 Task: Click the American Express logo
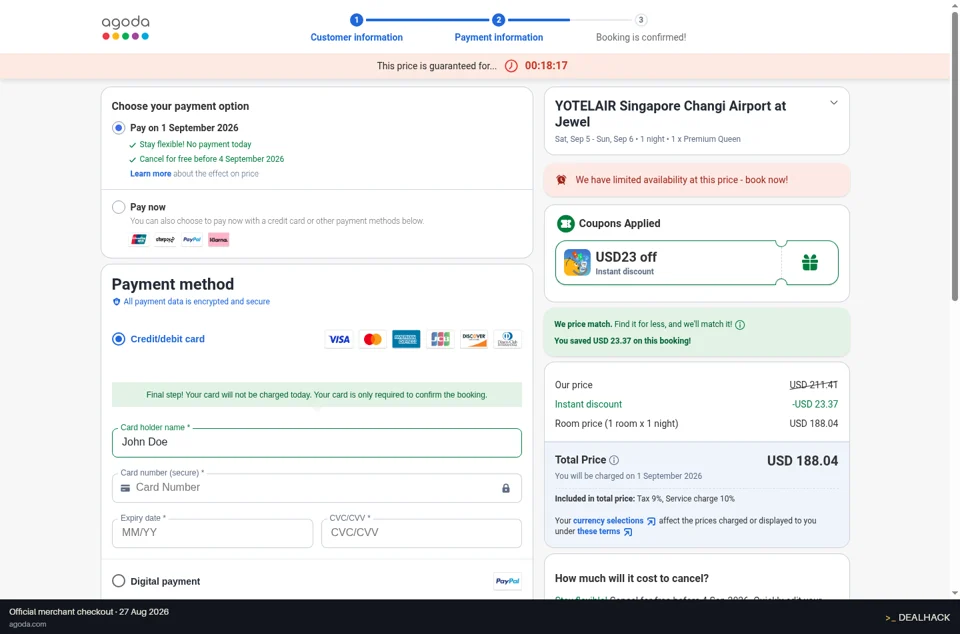(406, 339)
